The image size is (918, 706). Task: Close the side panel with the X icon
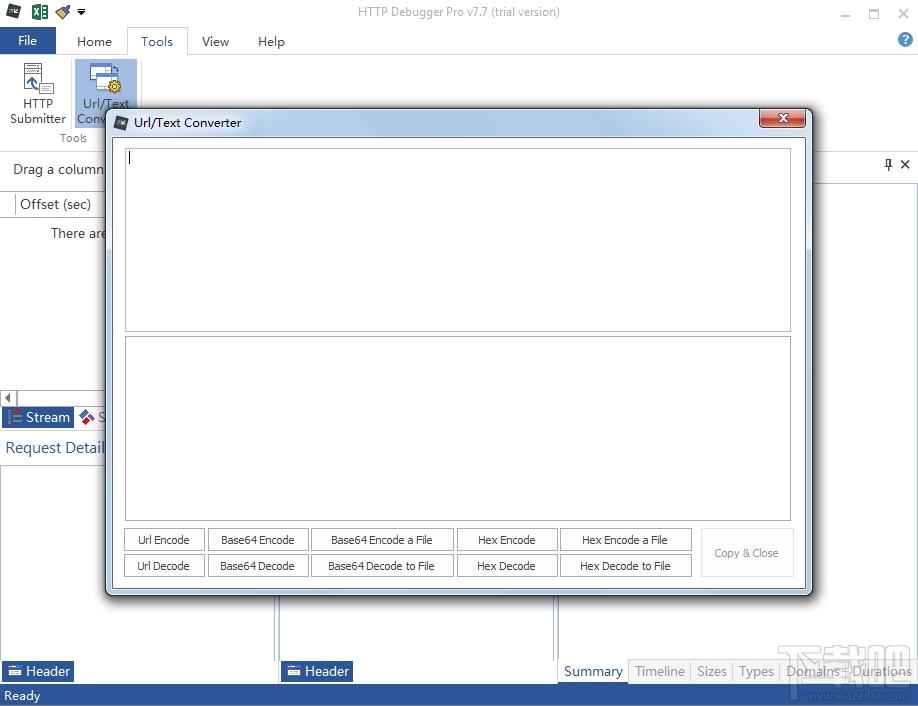click(x=905, y=164)
